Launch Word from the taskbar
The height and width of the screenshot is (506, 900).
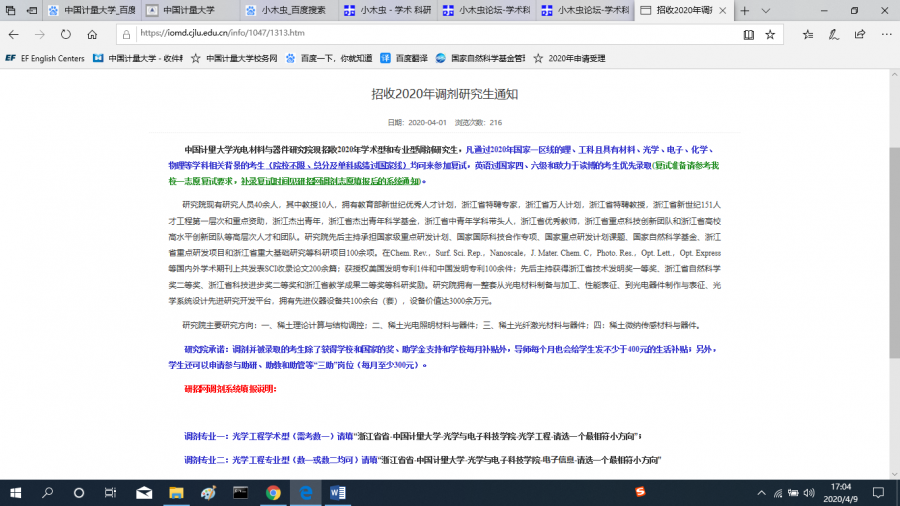[x=337, y=492]
